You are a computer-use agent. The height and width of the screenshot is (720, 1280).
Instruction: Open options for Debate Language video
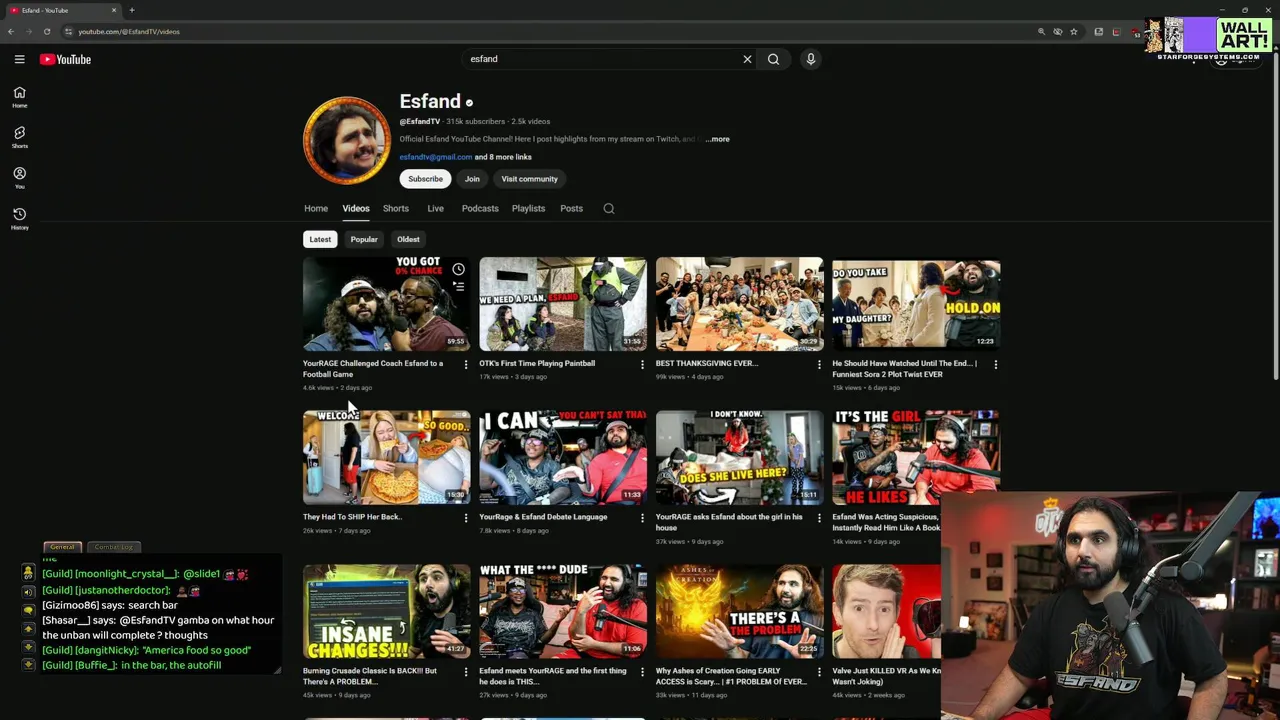coord(642,518)
